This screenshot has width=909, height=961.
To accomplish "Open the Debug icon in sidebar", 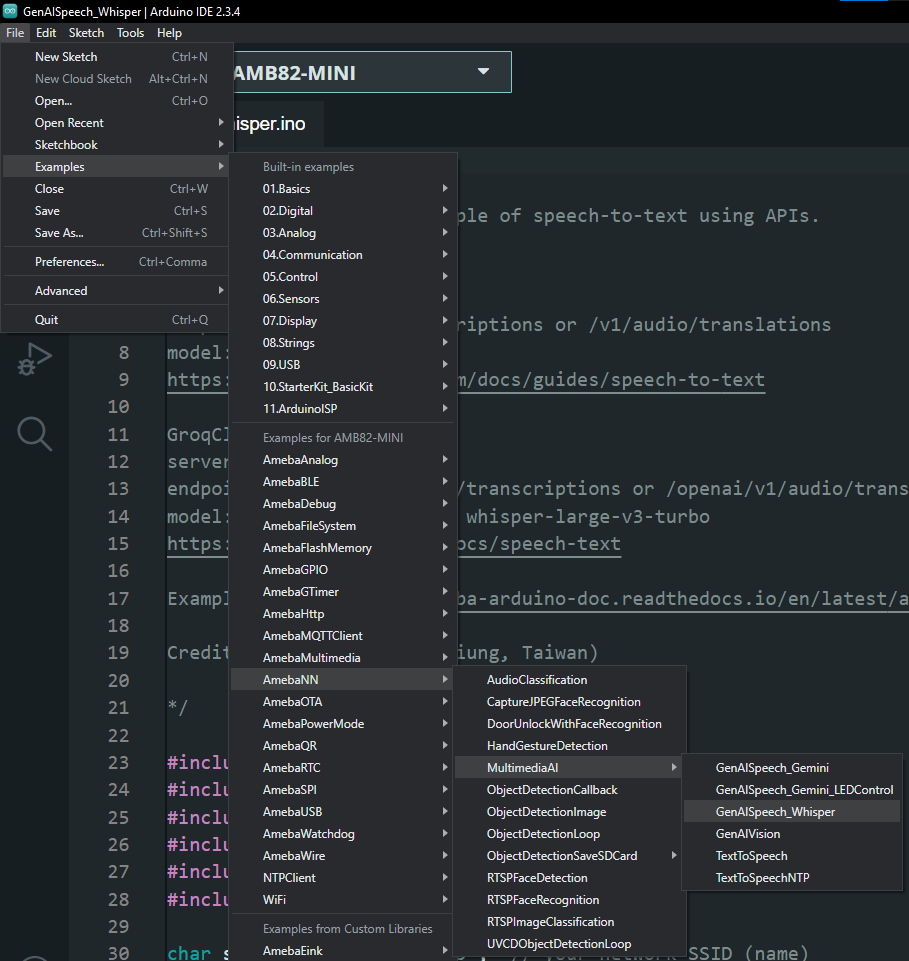I will [x=34, y=359].
